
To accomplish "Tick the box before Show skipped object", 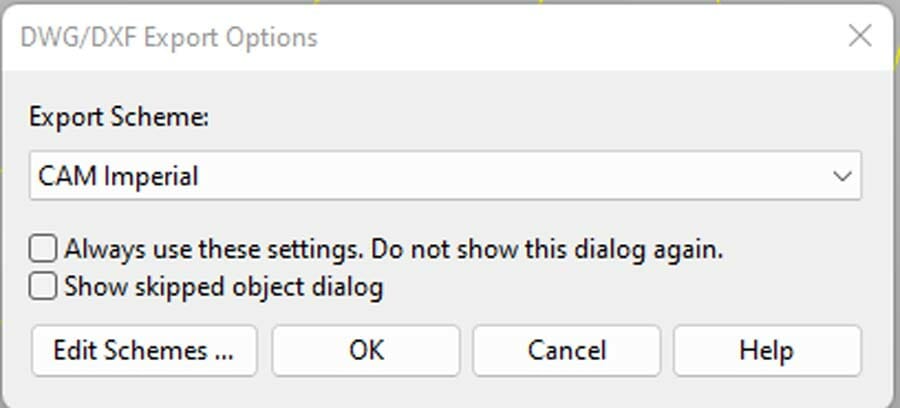I will pyautogui.click(x=45, y=287).
